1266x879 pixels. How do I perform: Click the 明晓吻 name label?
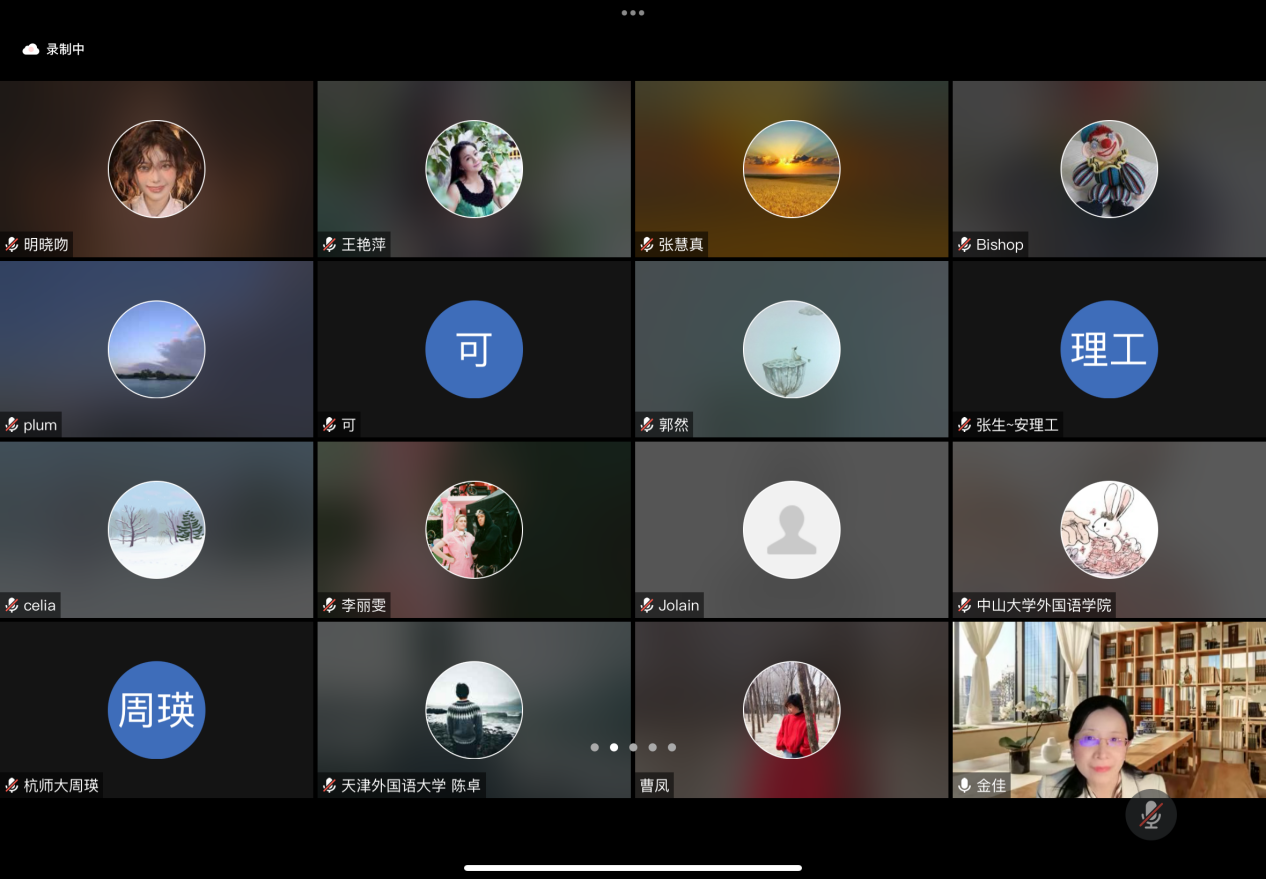(46, 244)
